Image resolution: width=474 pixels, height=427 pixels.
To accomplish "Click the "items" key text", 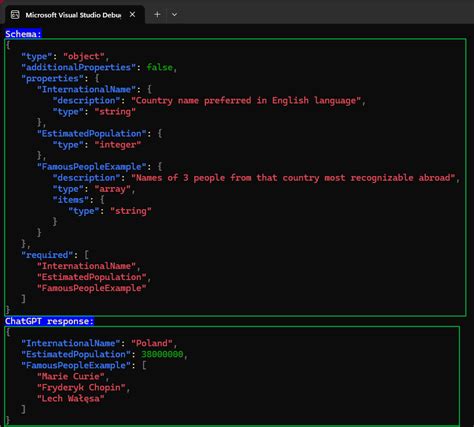I will (x=70, y=200).
